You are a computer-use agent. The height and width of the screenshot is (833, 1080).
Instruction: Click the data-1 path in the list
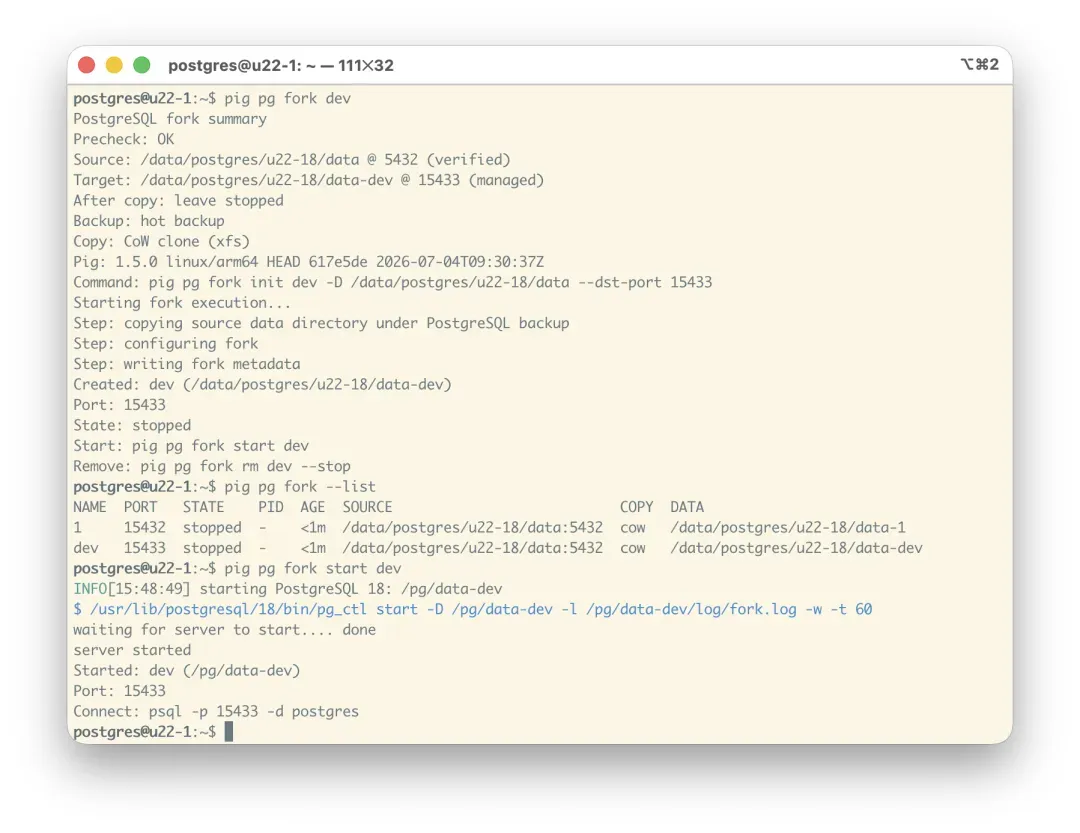(x=788, y=528)
